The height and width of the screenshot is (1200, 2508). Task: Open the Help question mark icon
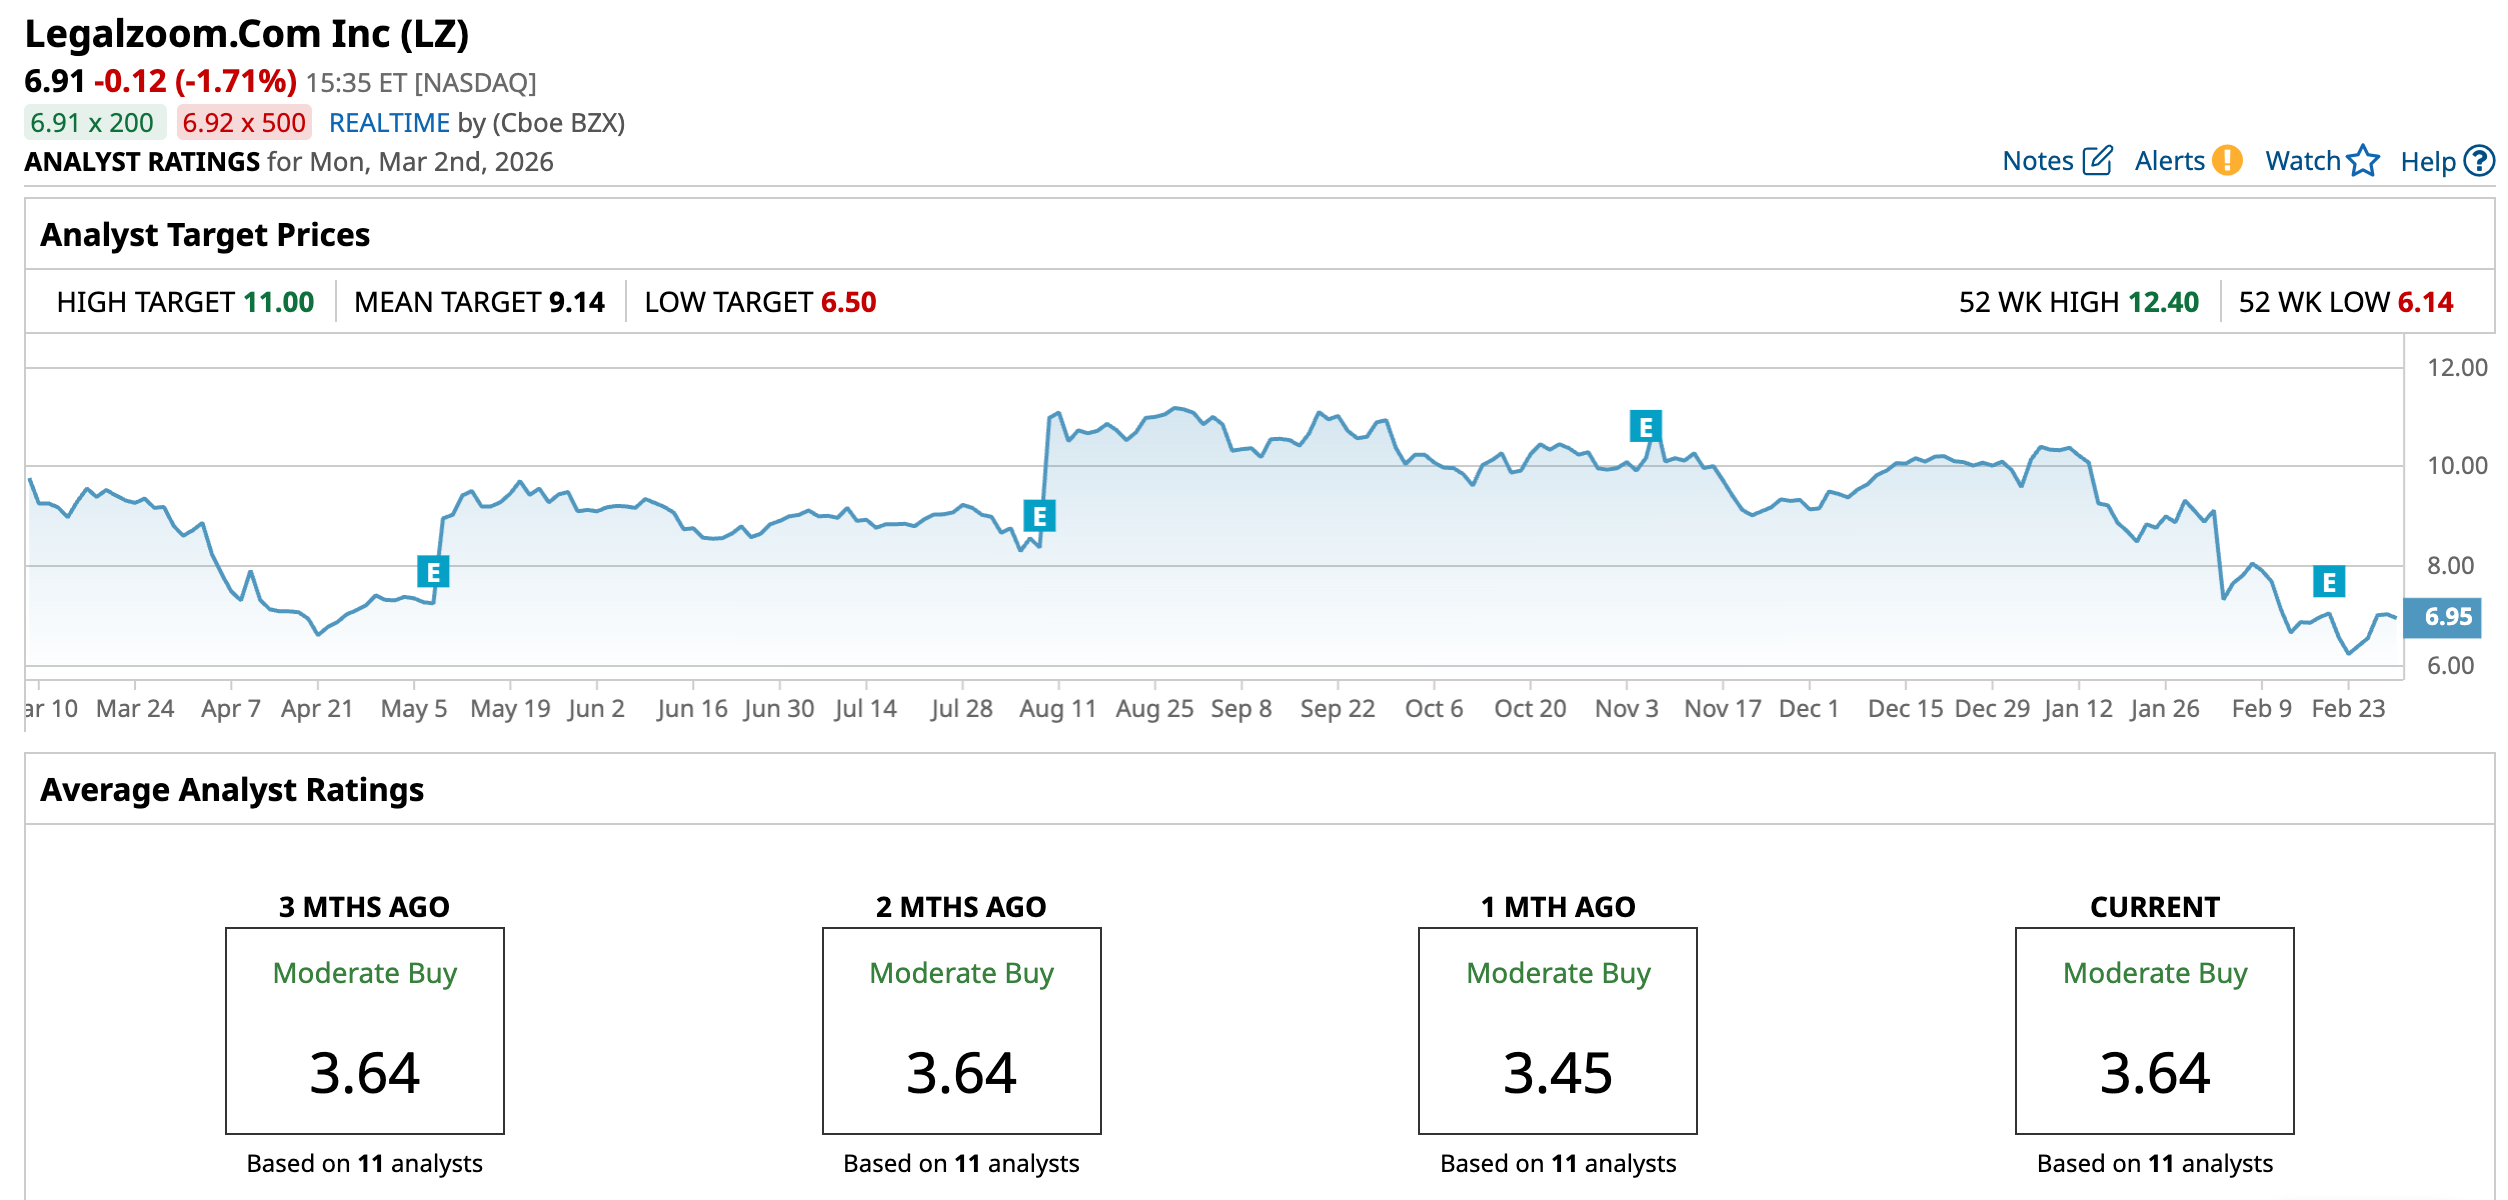(x=2480, y=161)
